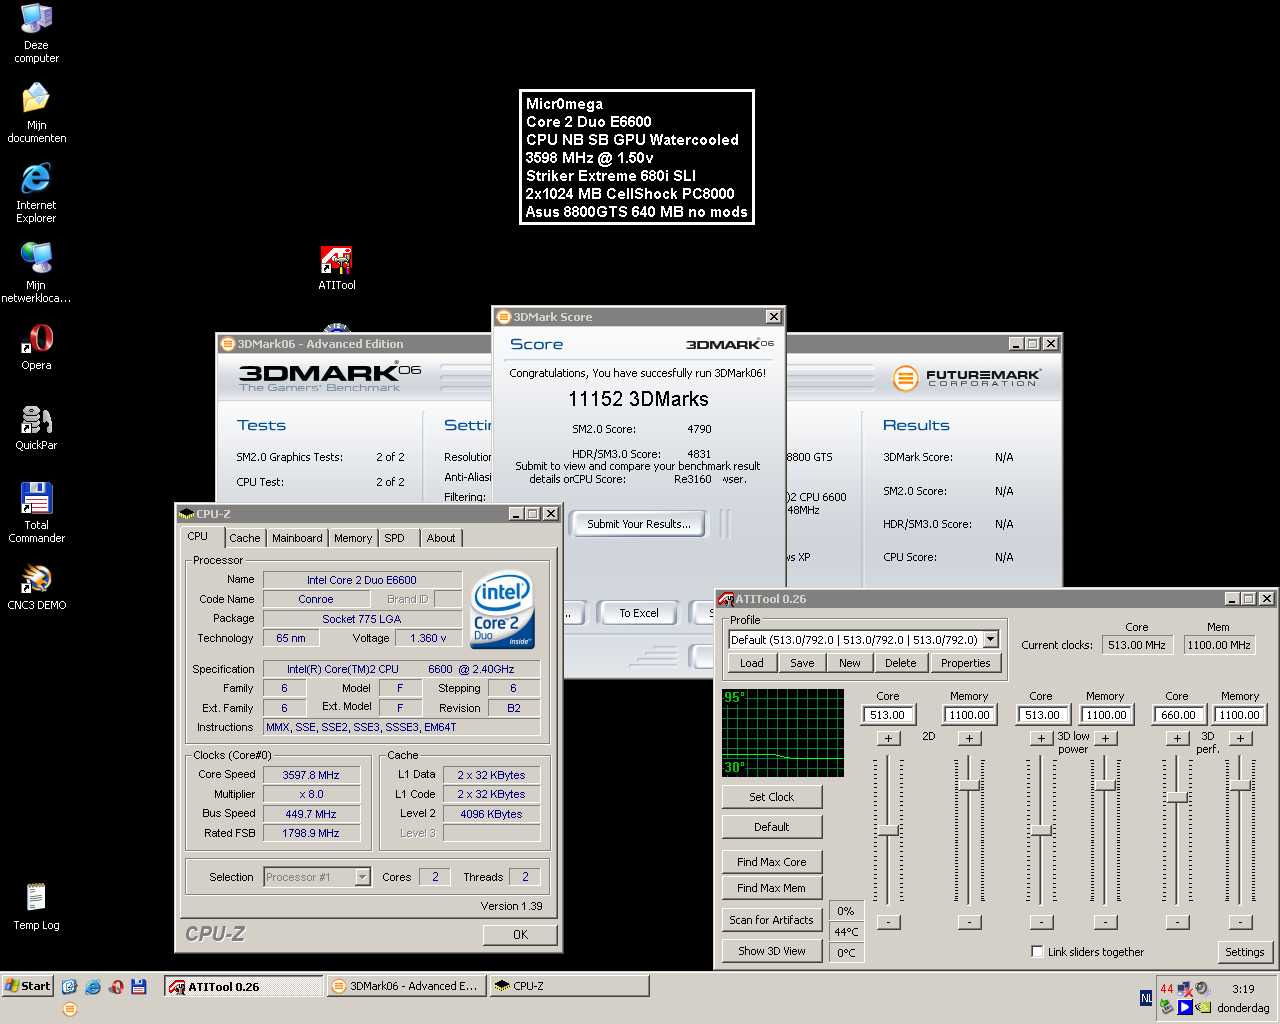1280x1024 pixels.
Task: Click the Save profile button
Action: (802, 663)
